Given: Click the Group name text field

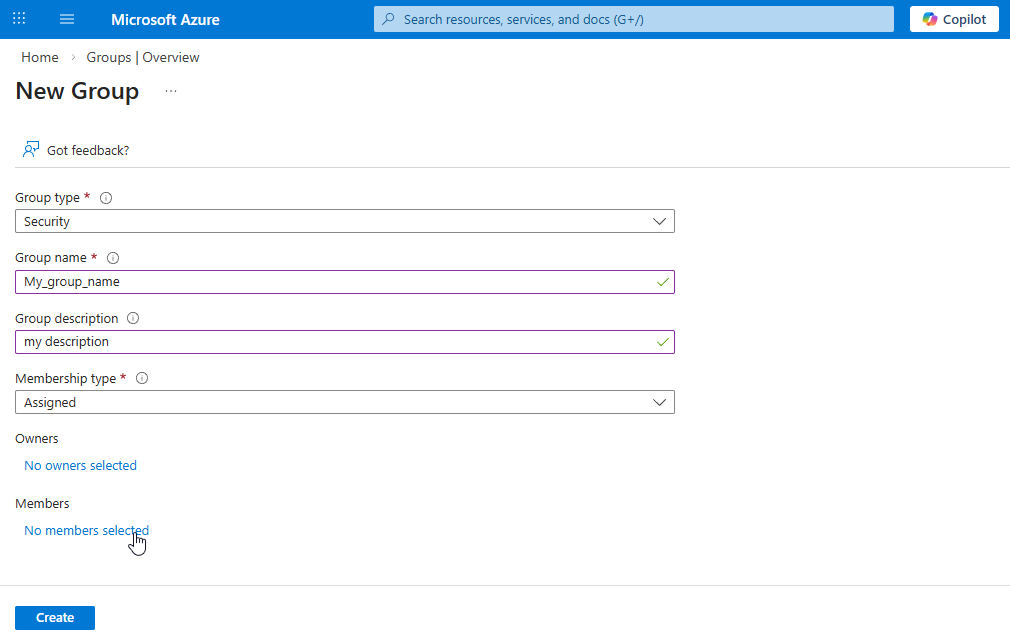Looking at the screenshot, I should pos(335,282).
